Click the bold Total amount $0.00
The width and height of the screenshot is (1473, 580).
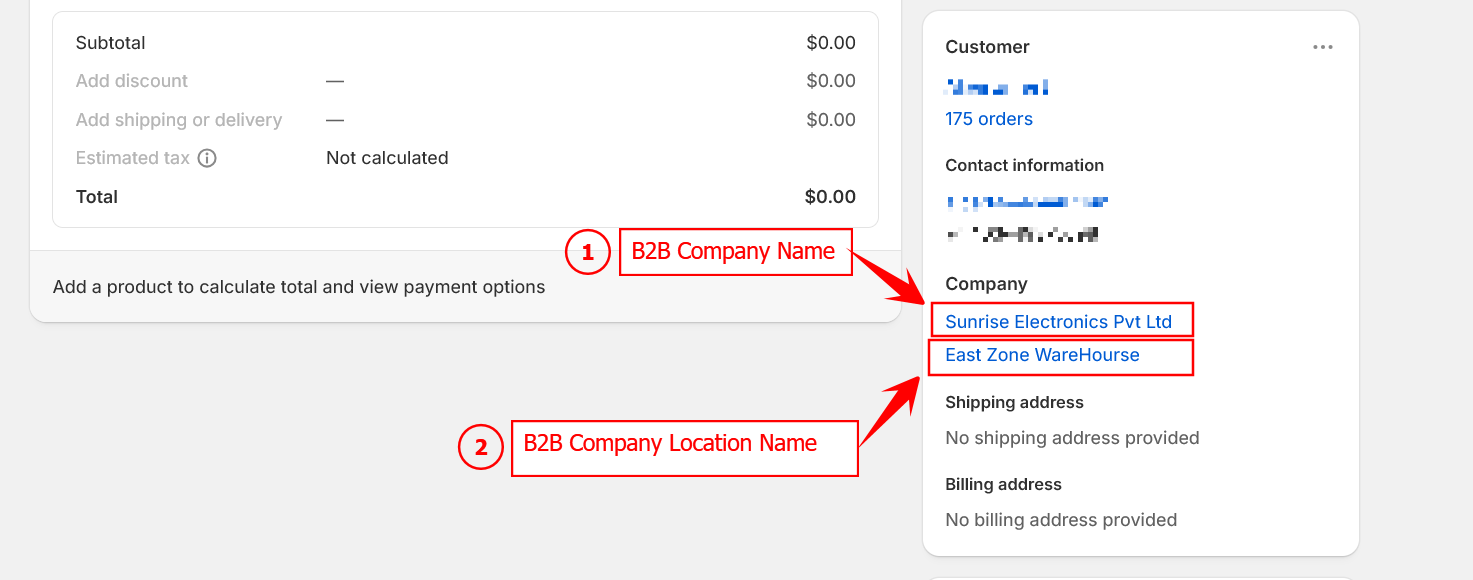(830, 197)
